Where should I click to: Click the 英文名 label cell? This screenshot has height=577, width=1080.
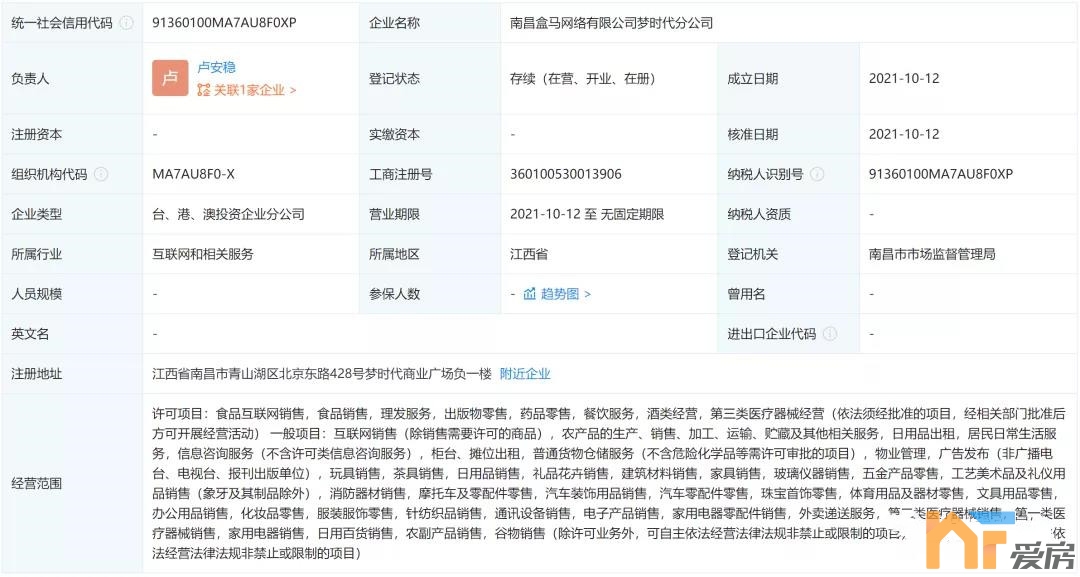[72, 334]
